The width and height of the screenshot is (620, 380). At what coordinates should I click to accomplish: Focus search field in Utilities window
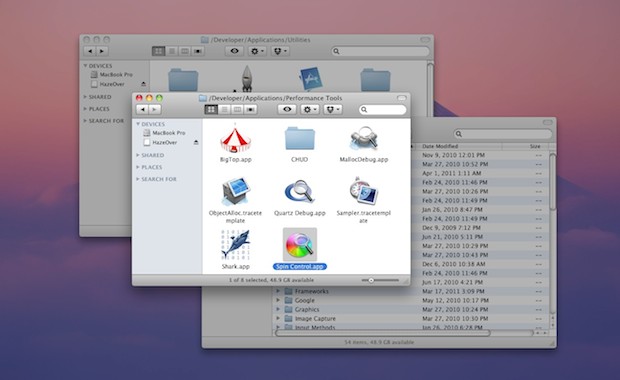[380, 51]
